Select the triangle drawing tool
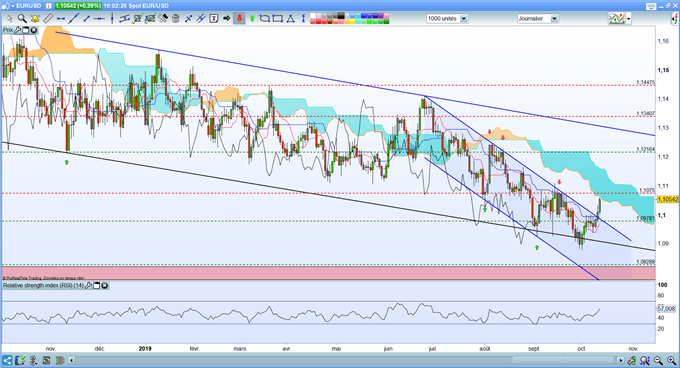Screen dimensions: 680x368 point(290,19)
